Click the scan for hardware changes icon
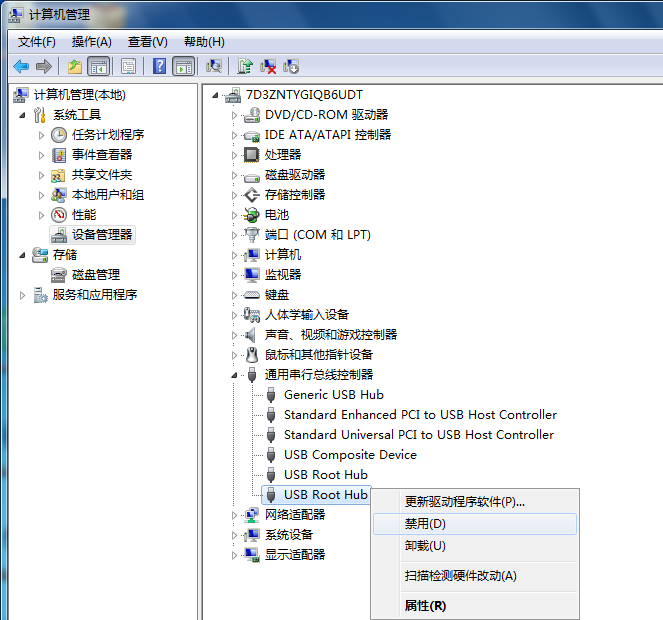The image size is (663, 620). pyautogui.click(x=213, y=67)
